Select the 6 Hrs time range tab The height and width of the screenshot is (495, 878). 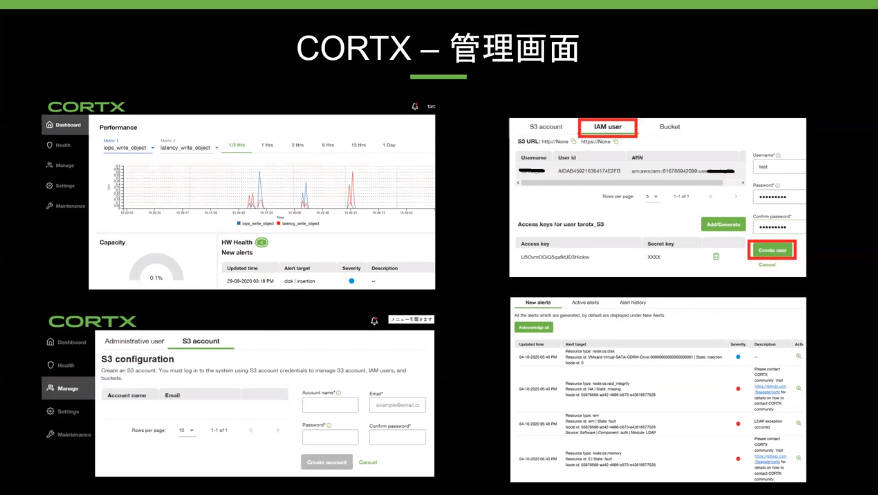(328, 145)
